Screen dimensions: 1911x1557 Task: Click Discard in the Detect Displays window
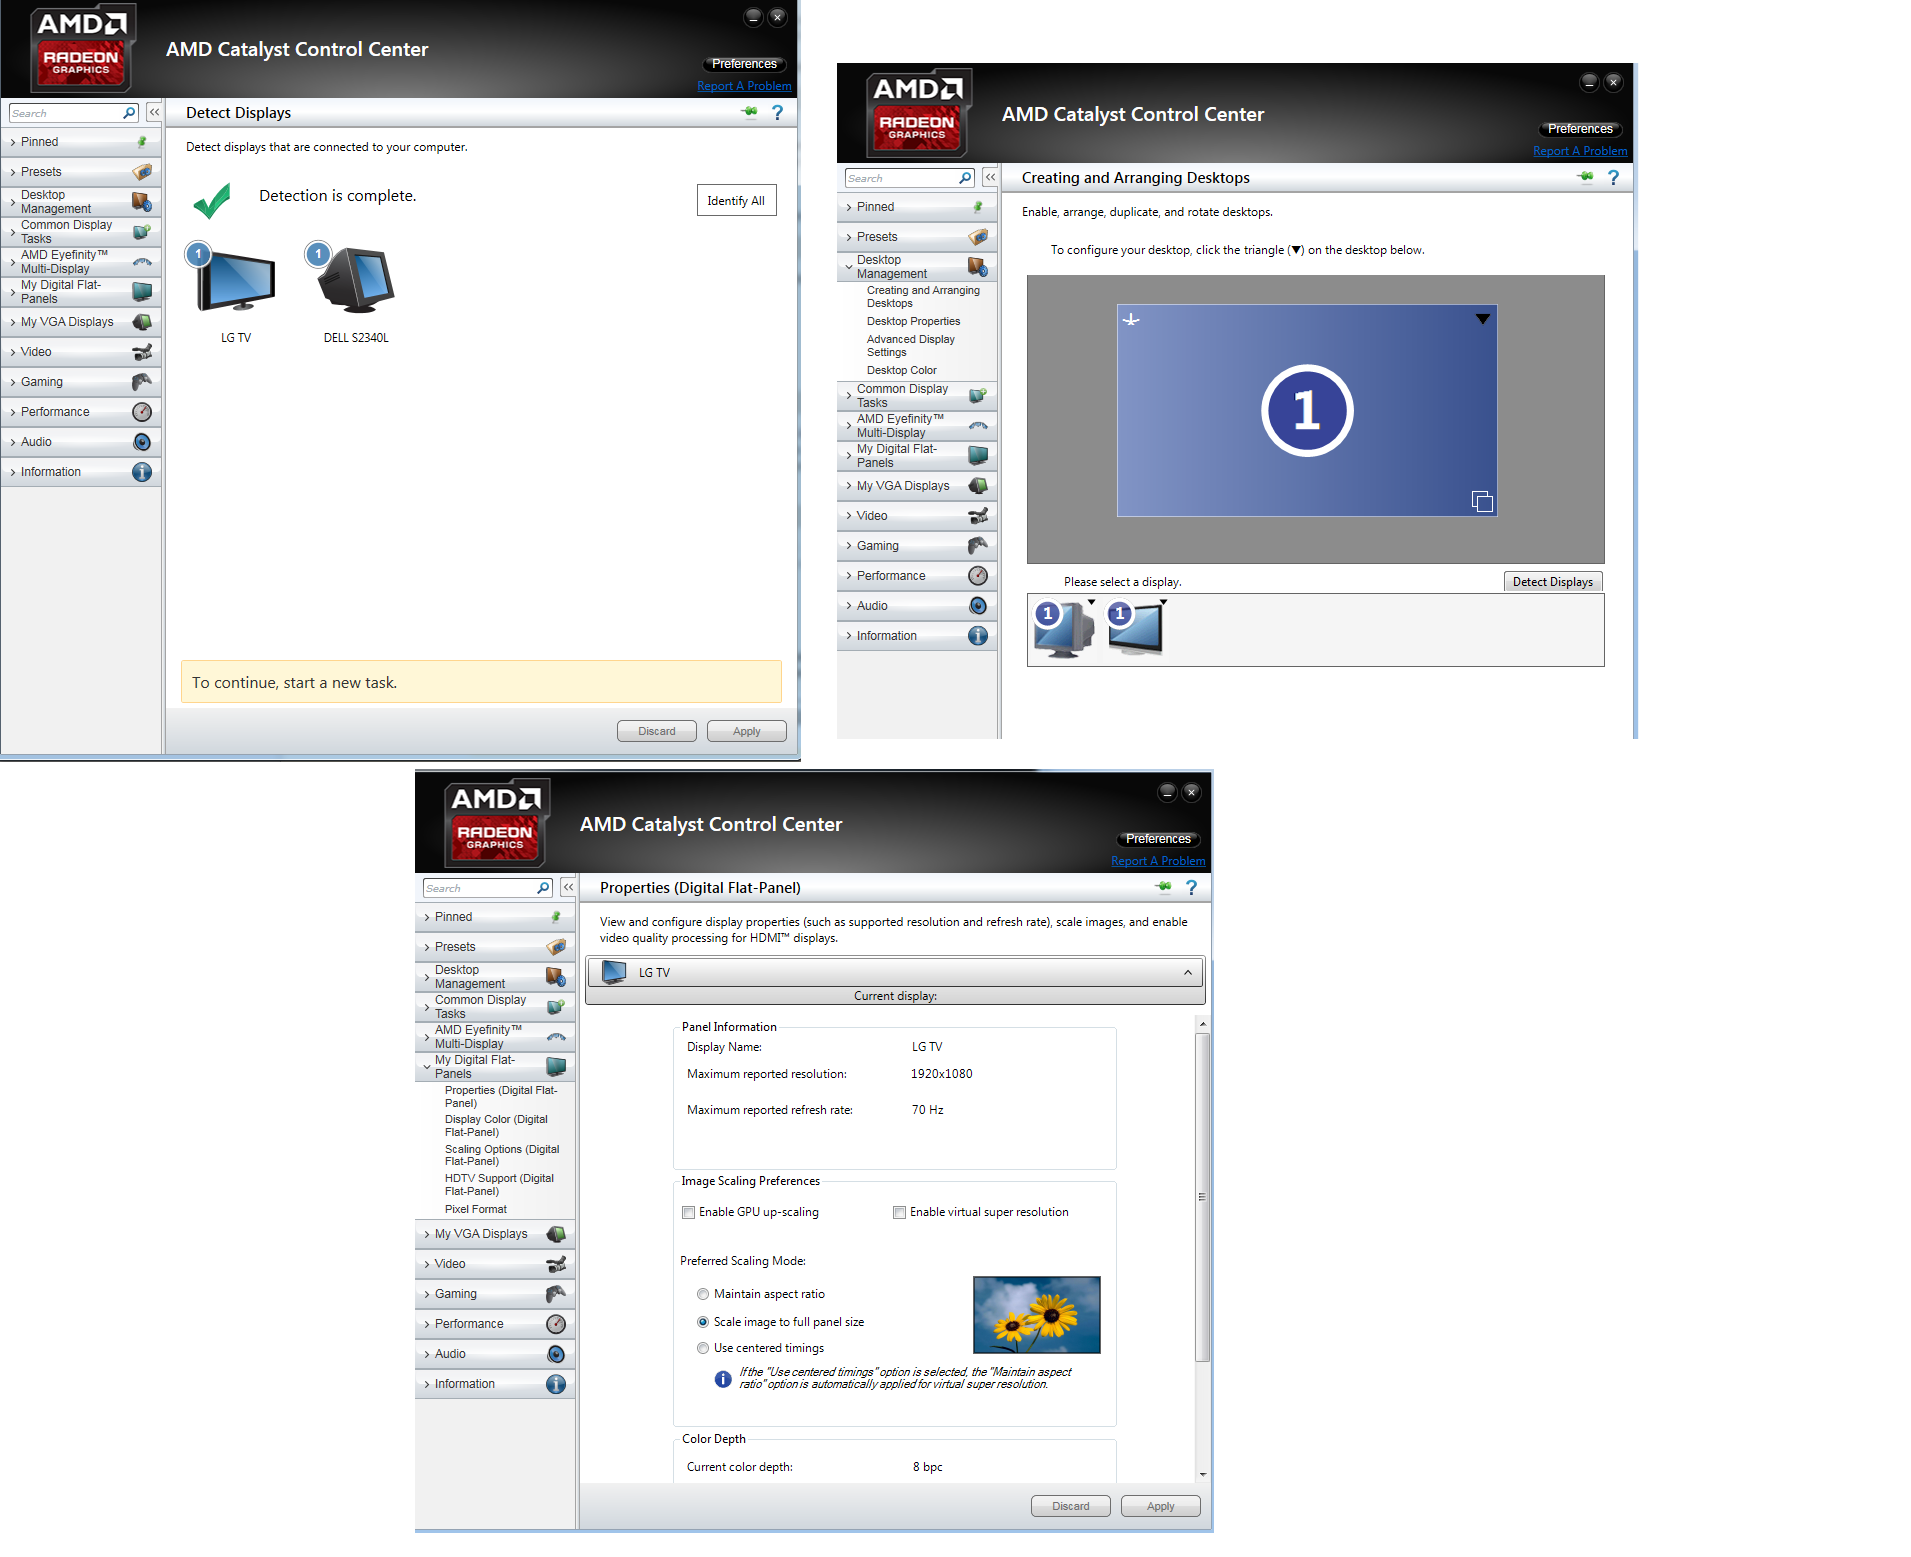(657, 731)
